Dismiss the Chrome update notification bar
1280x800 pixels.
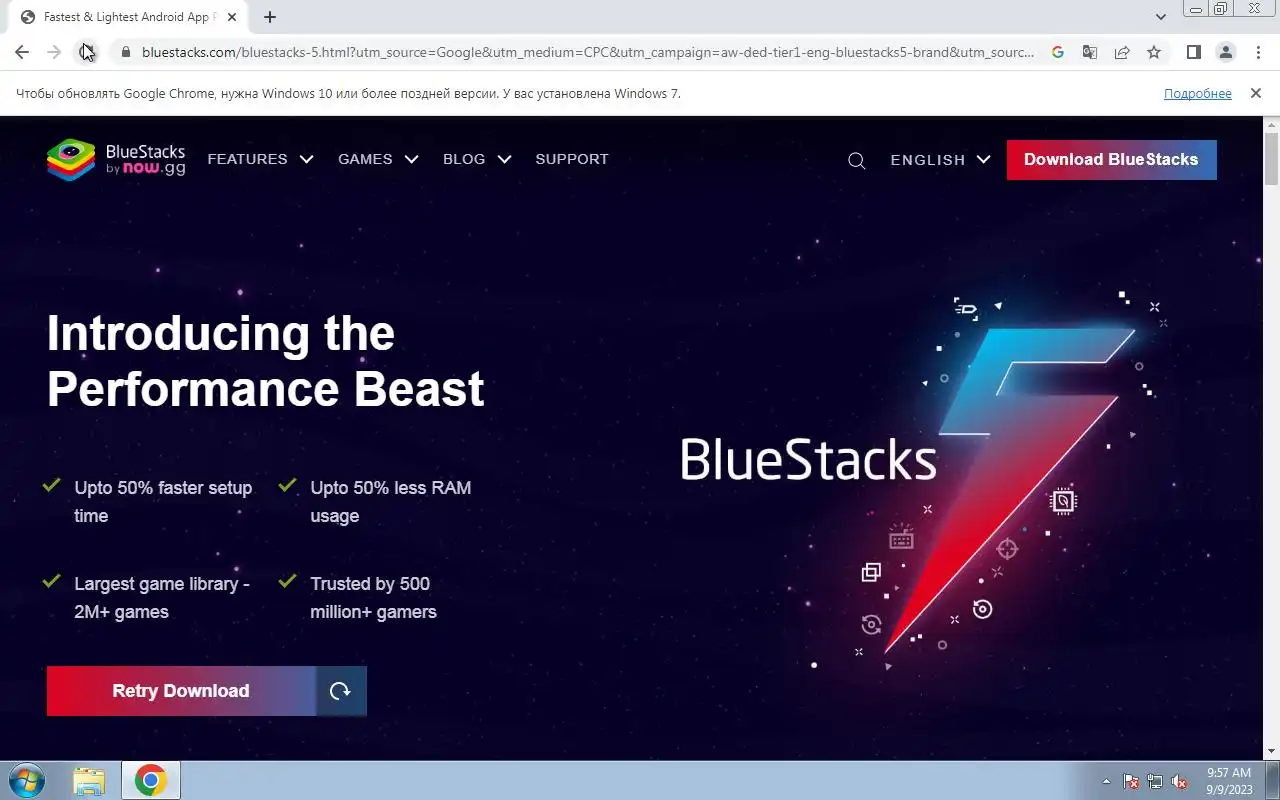click(x=1255, y=93)
